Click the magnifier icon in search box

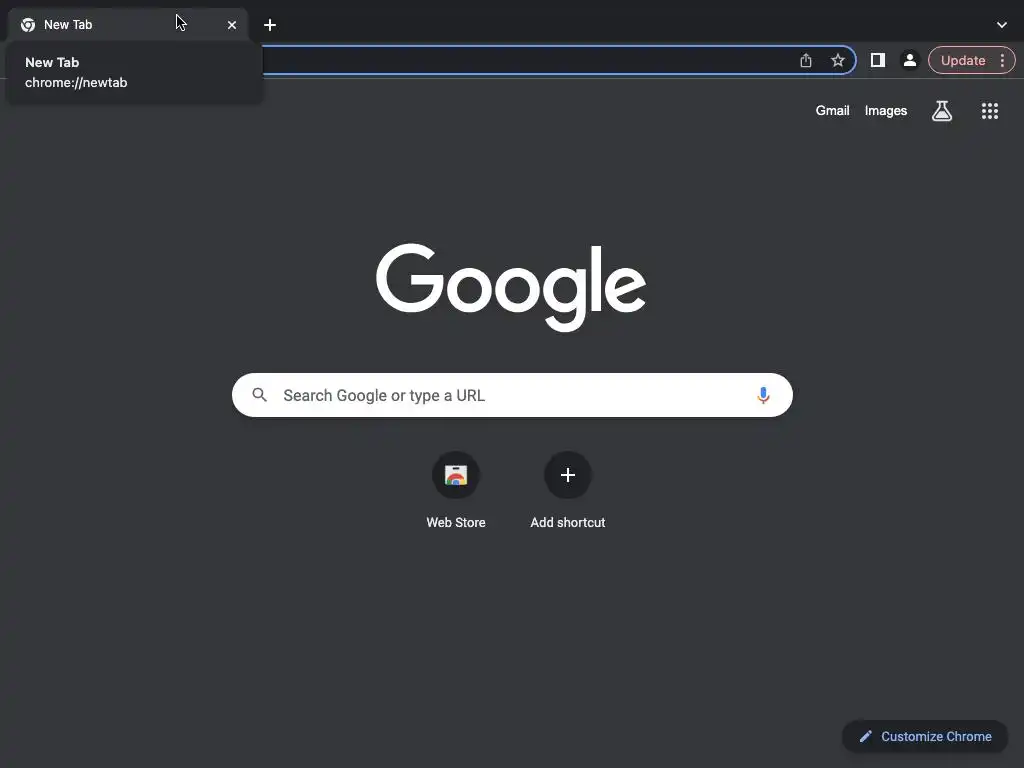[259, 395]
